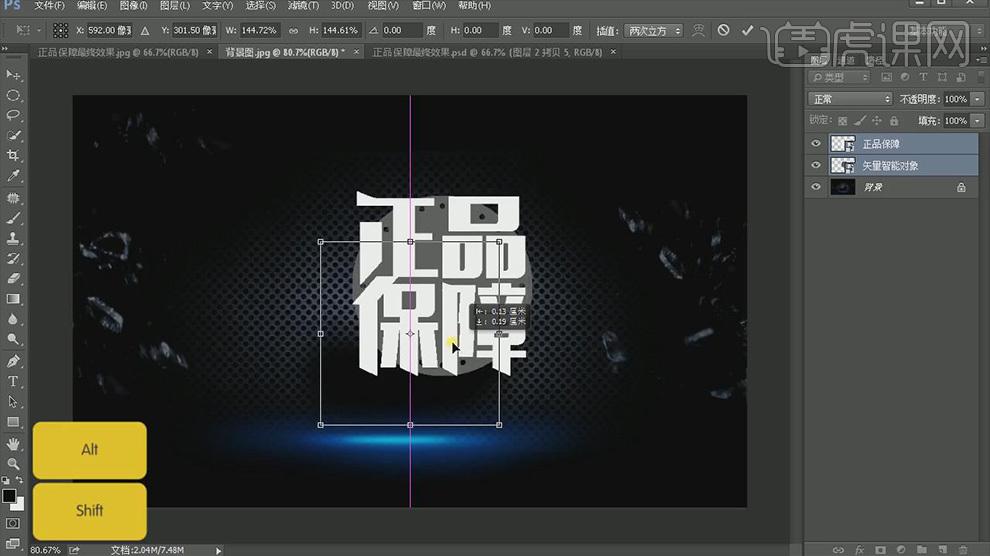The height and width of the screenshot is (556, 990).
Task: Select the Hand tool
Action: tap(13, 444)
